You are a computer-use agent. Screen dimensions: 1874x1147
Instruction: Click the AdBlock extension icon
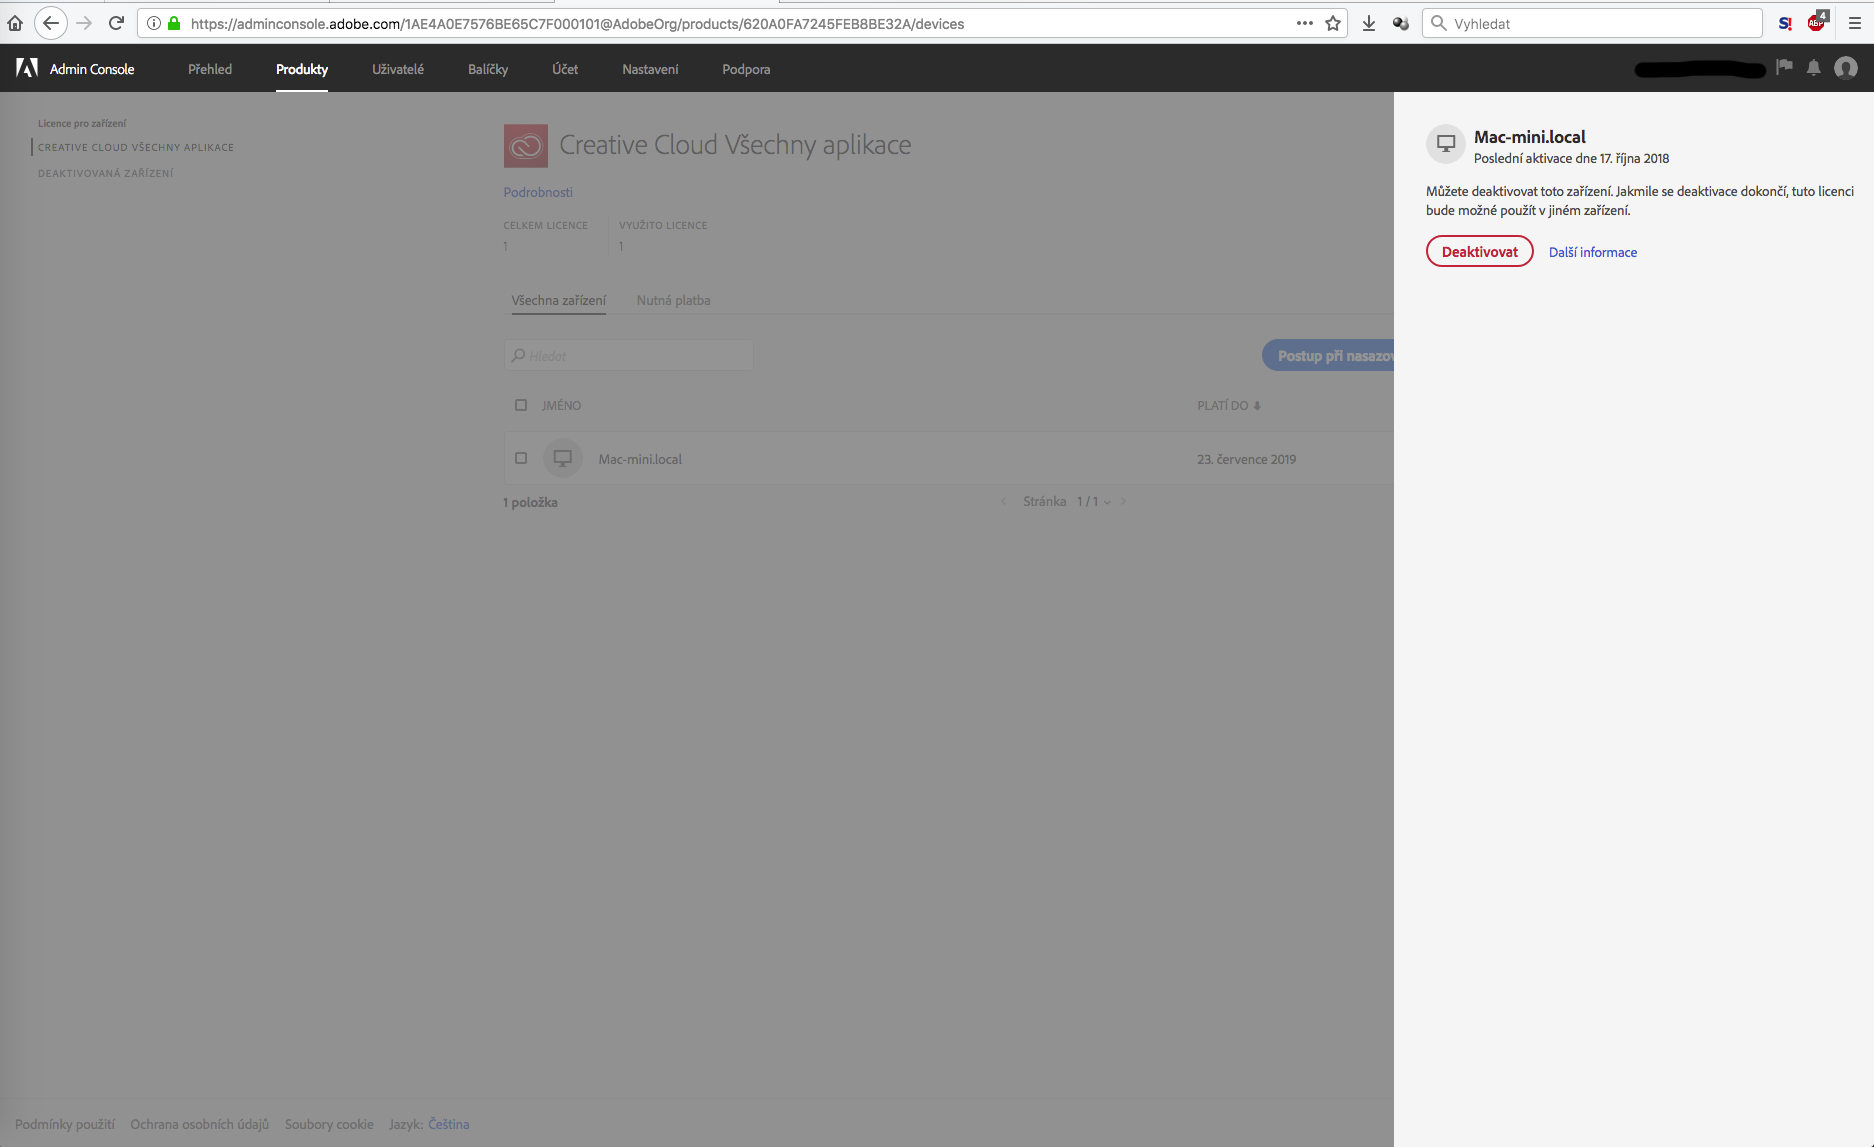[x=1817, y=22]
